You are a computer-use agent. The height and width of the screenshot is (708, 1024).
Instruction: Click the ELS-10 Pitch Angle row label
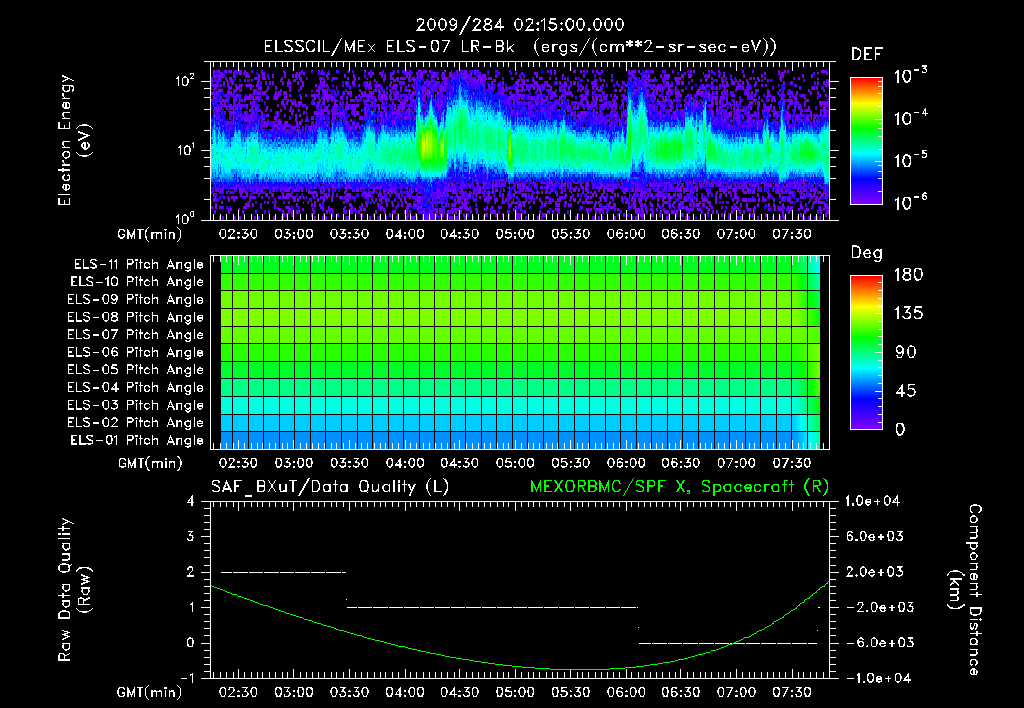coord(136,282)
